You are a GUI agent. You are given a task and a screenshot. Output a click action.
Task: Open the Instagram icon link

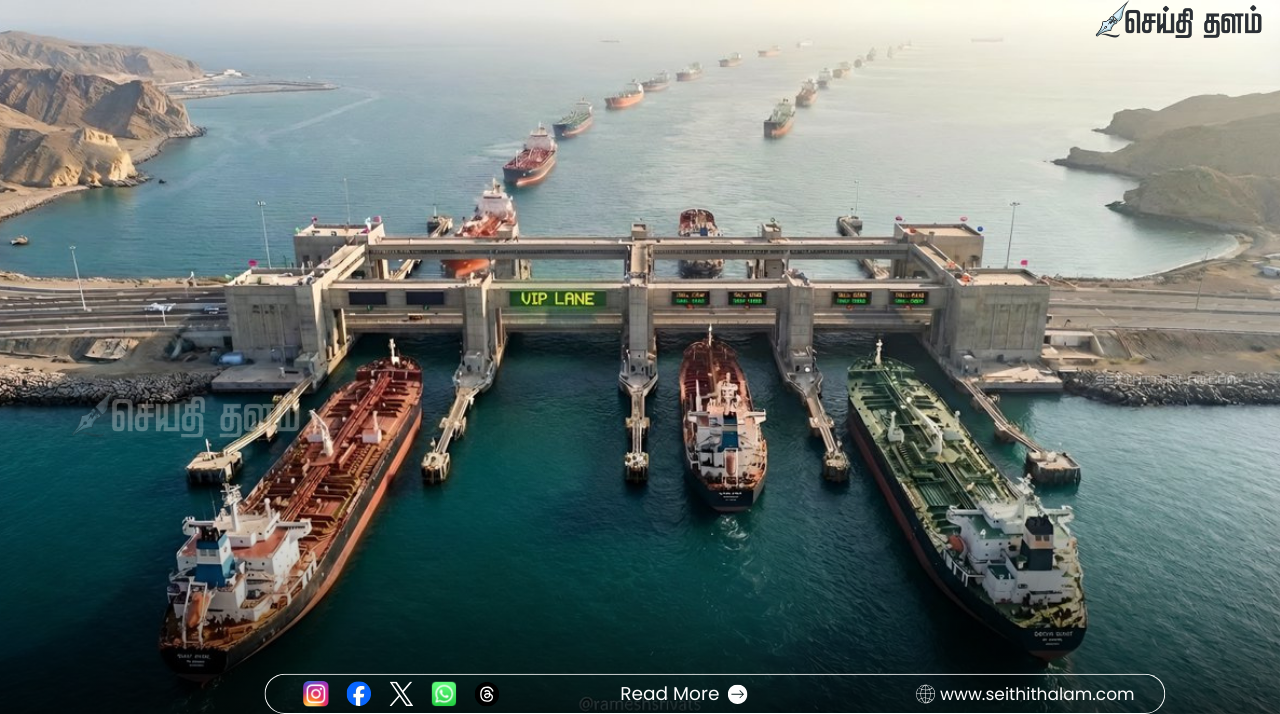[x=316, y=694]
